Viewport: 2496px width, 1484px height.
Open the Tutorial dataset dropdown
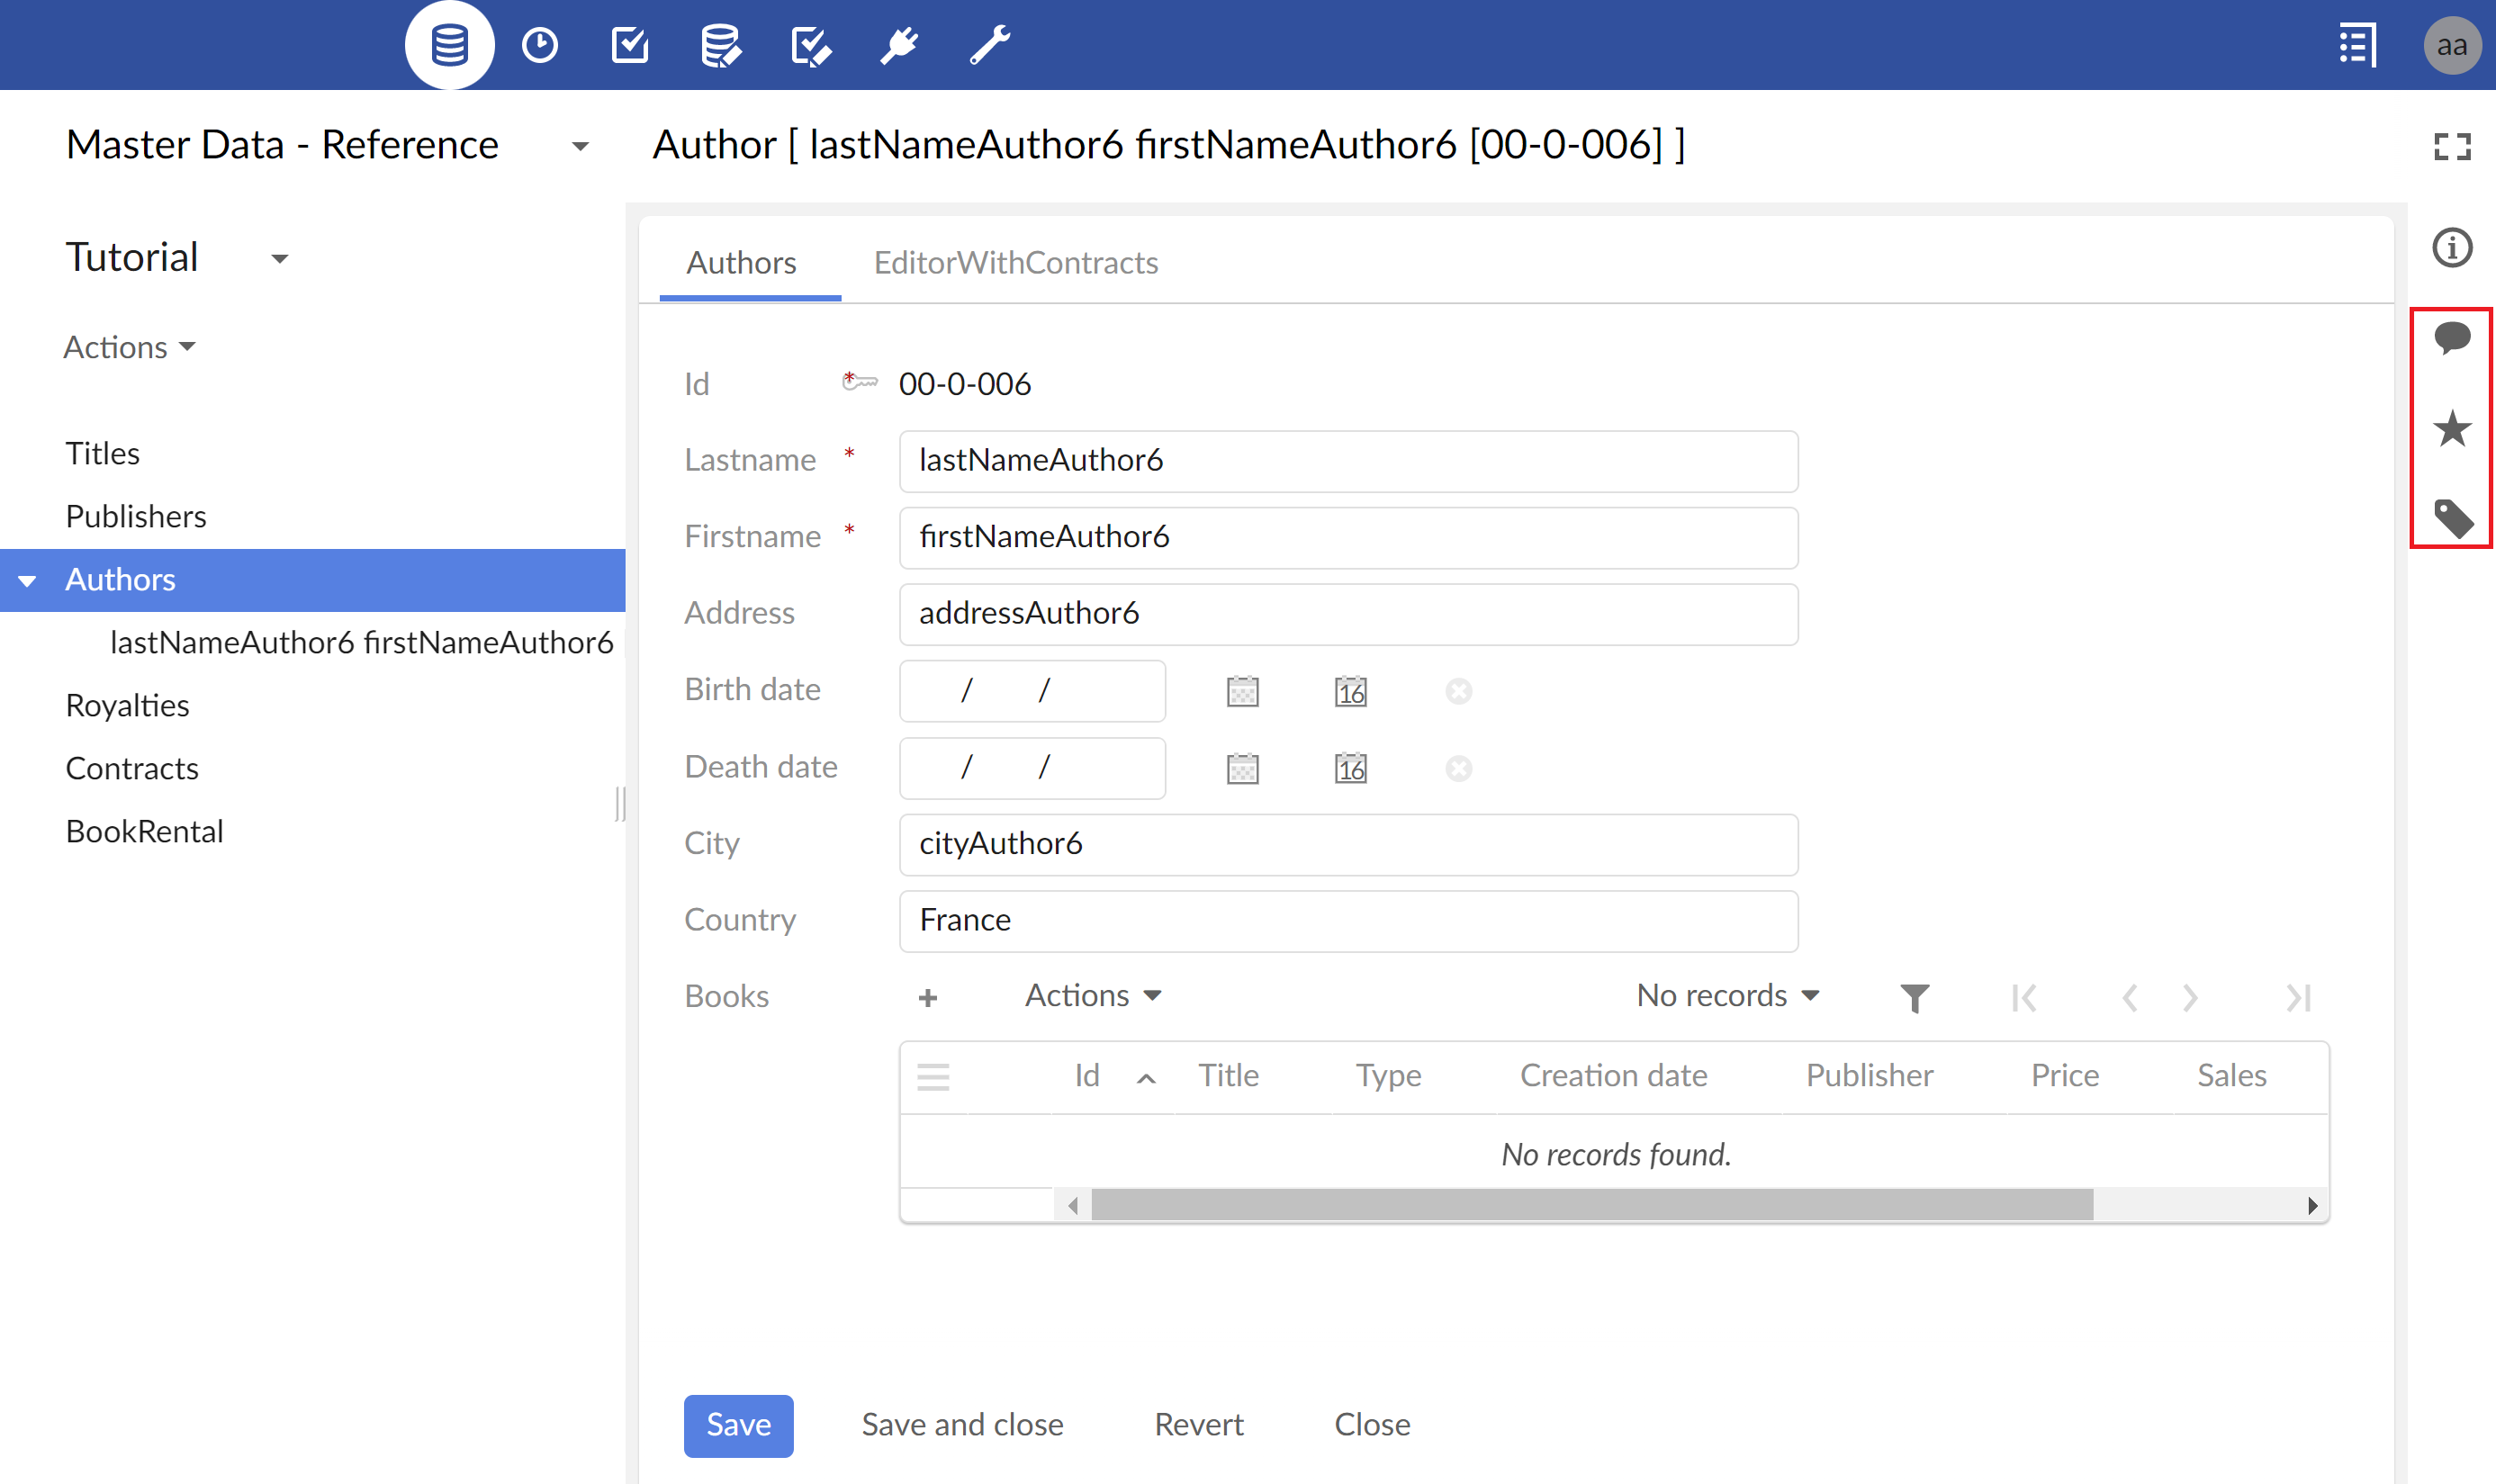279,259
